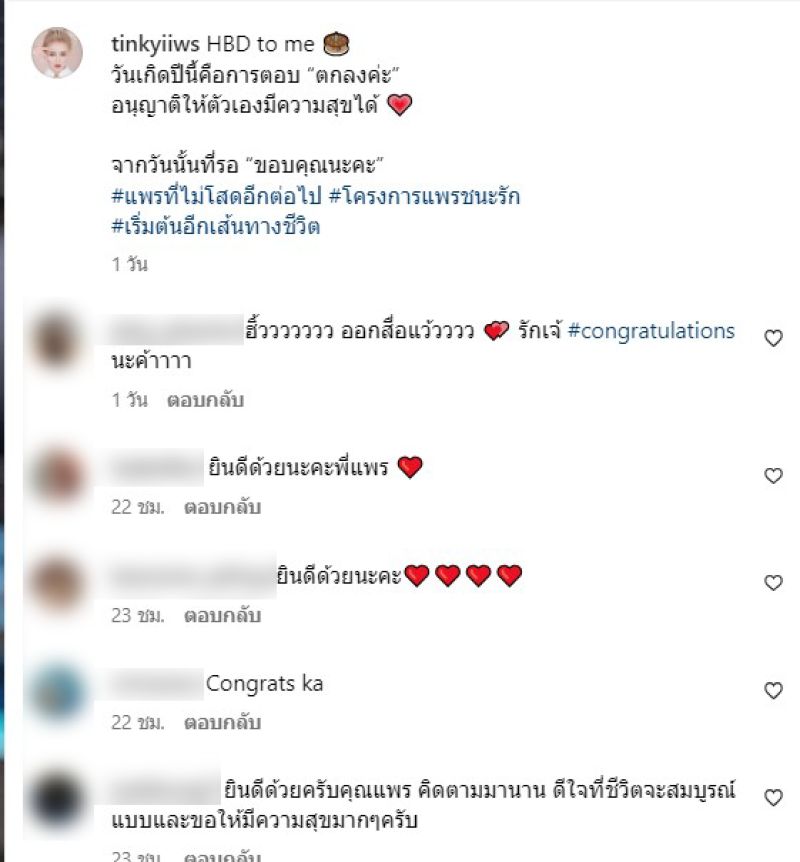The width and height of the screenshot is (800, 862).
Task: Open the #โครงการแพรชนะรัก hashtag
Action: coord(424,196)
